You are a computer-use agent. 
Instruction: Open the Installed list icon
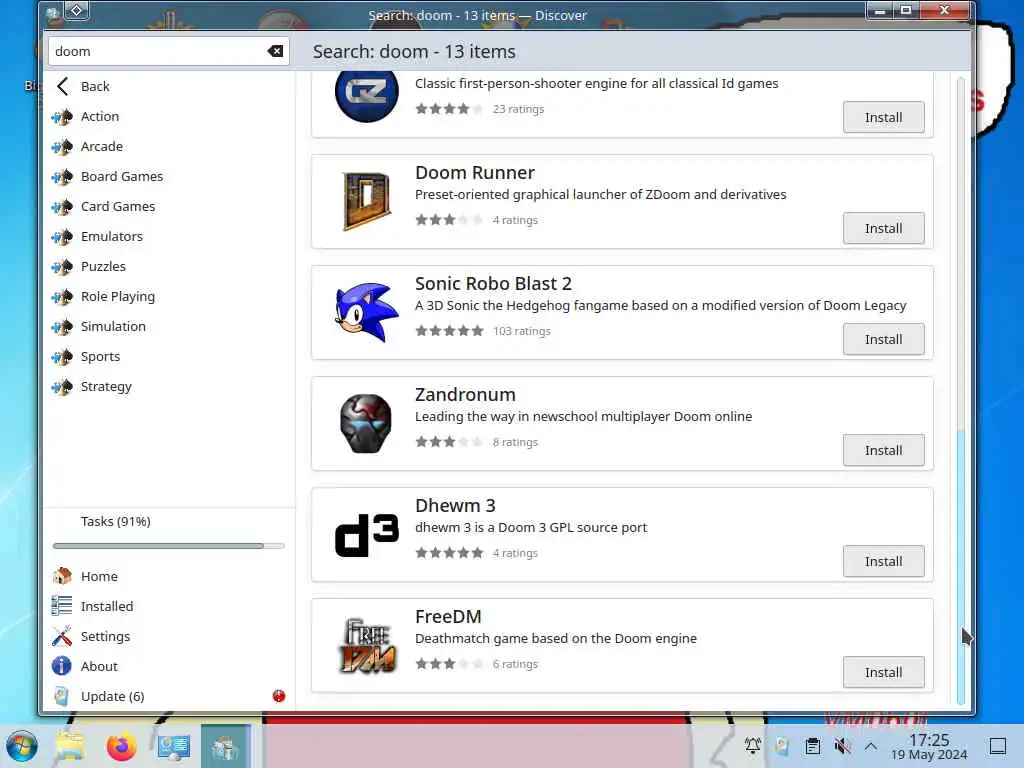[62, 606]
